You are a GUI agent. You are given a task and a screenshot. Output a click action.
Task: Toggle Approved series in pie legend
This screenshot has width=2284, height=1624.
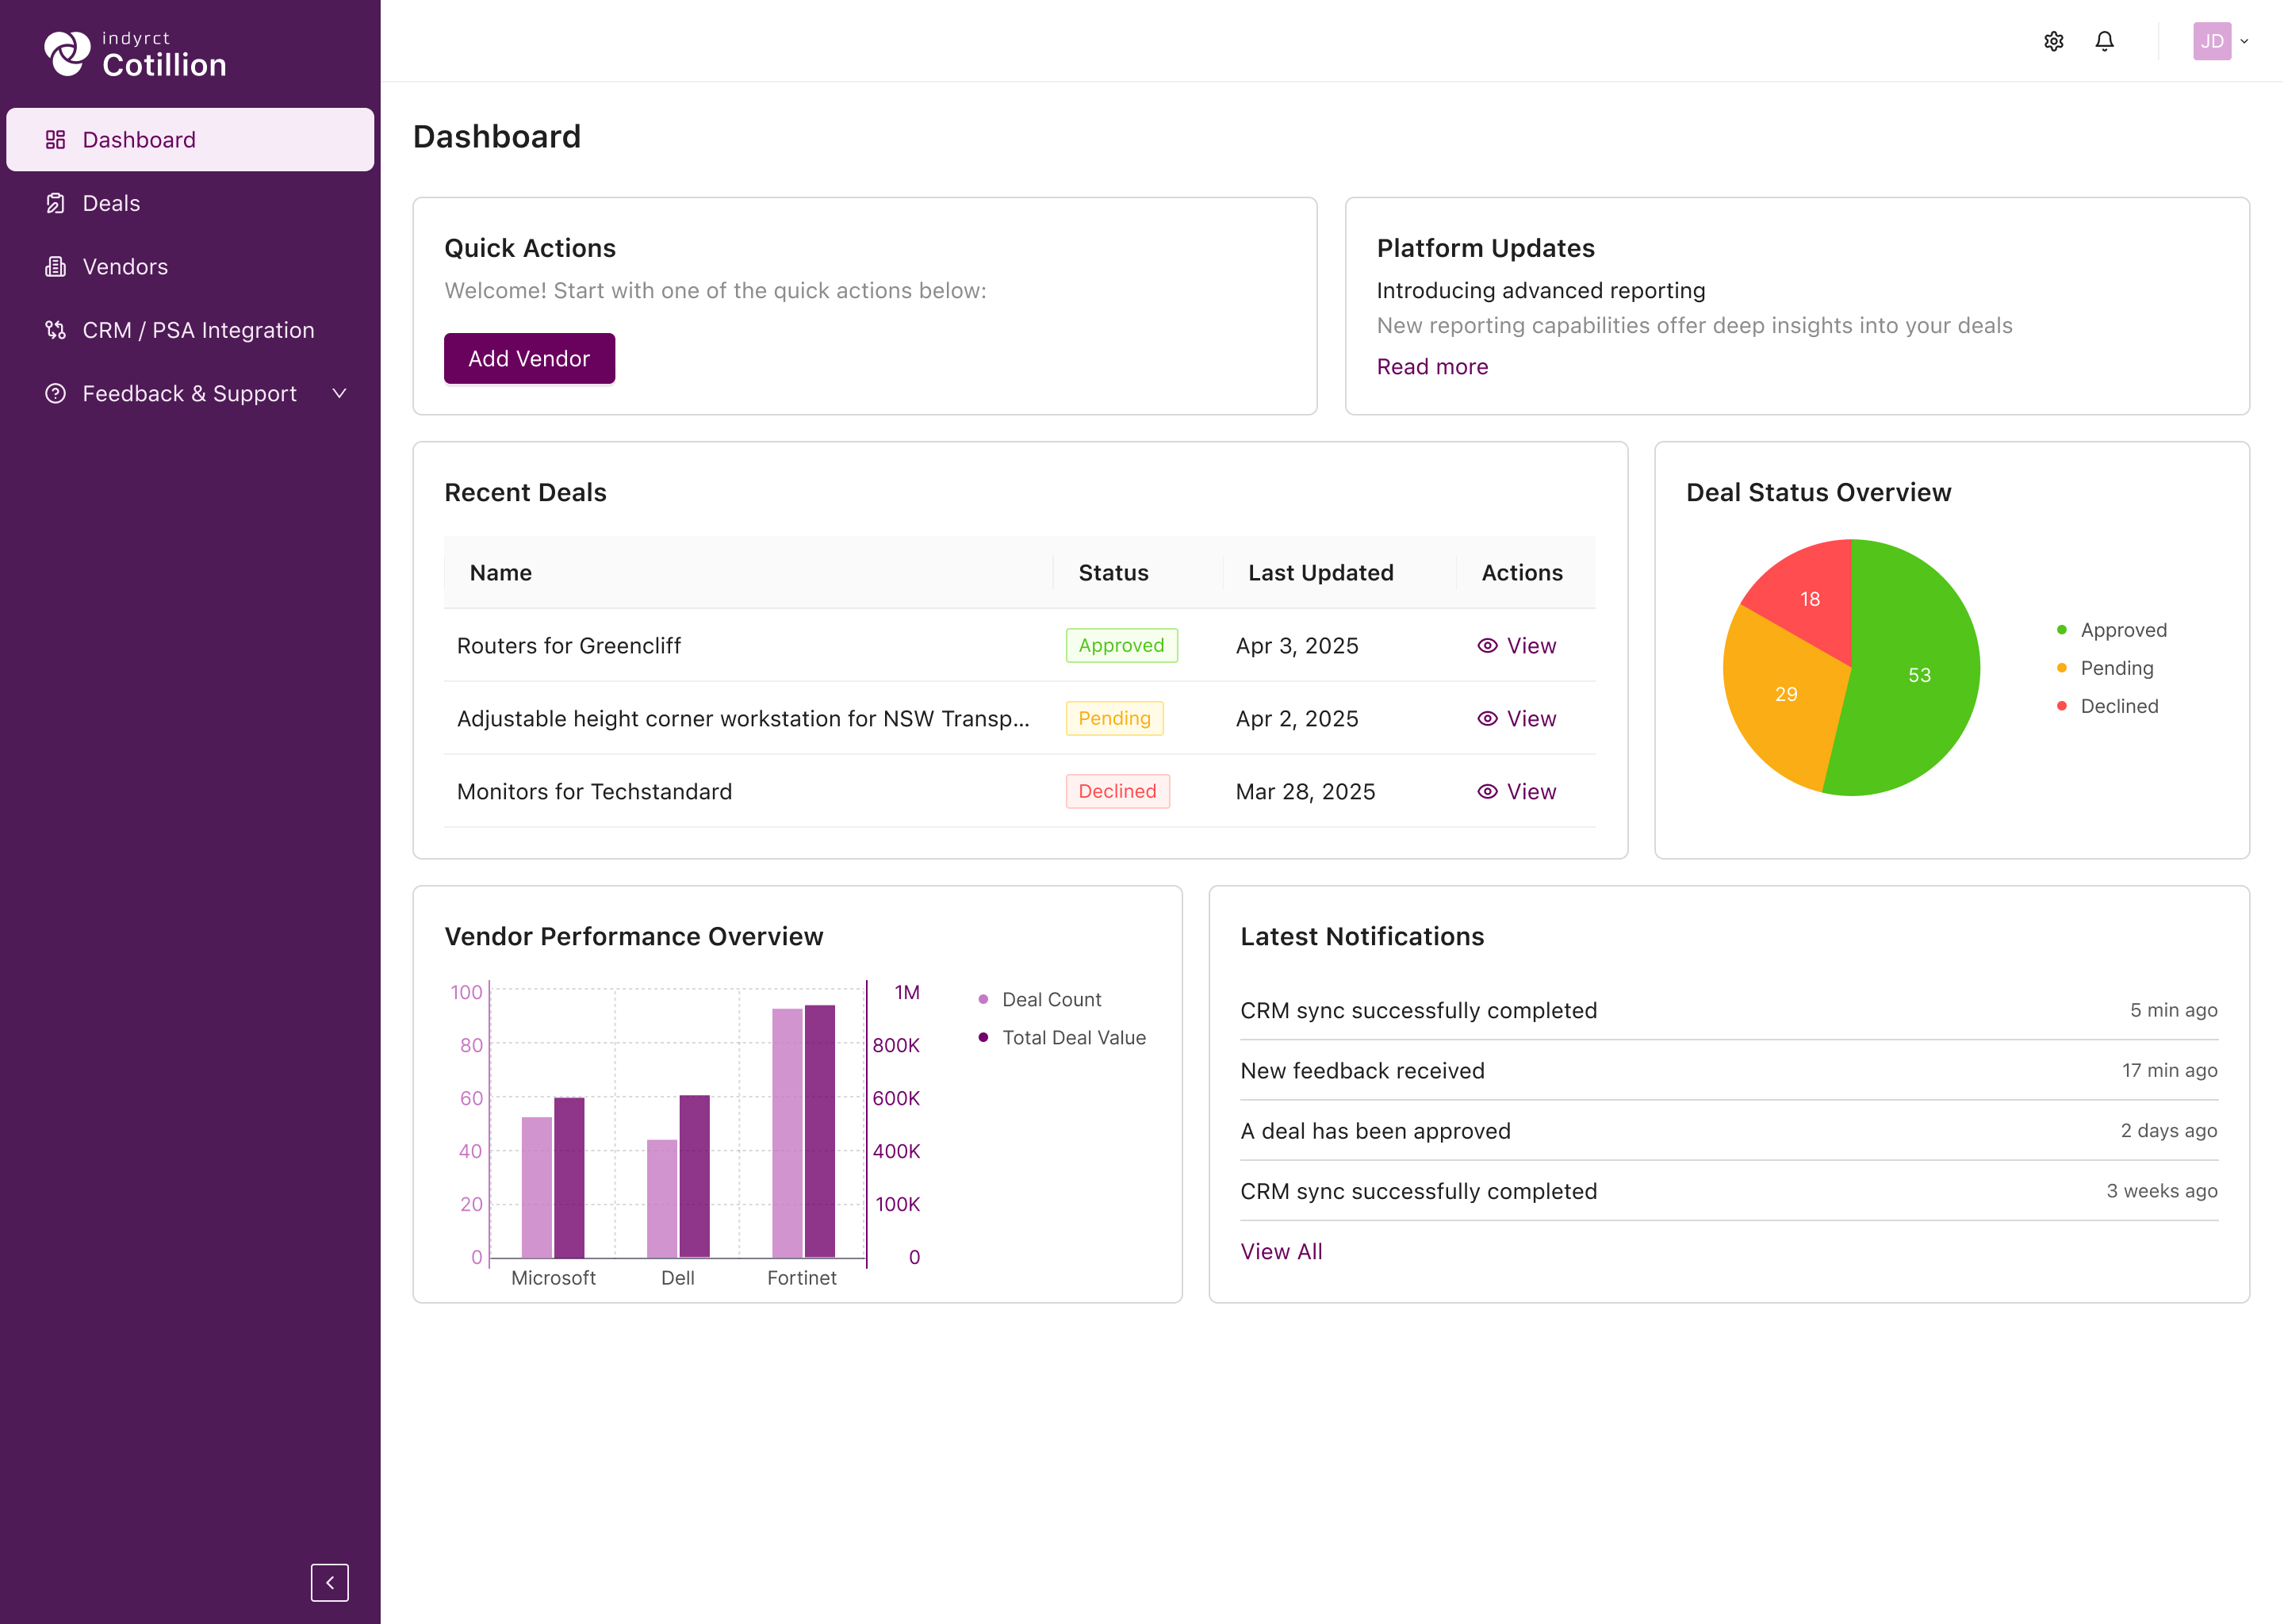[x=2111, y=630]
